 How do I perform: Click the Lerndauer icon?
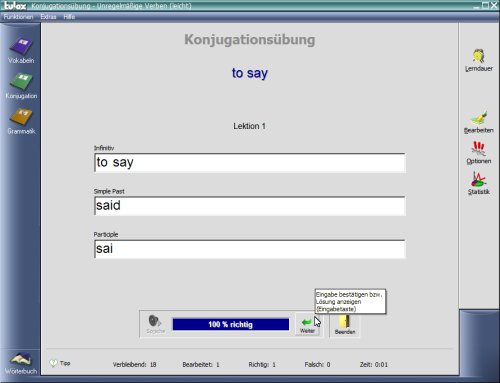[479, 60]
